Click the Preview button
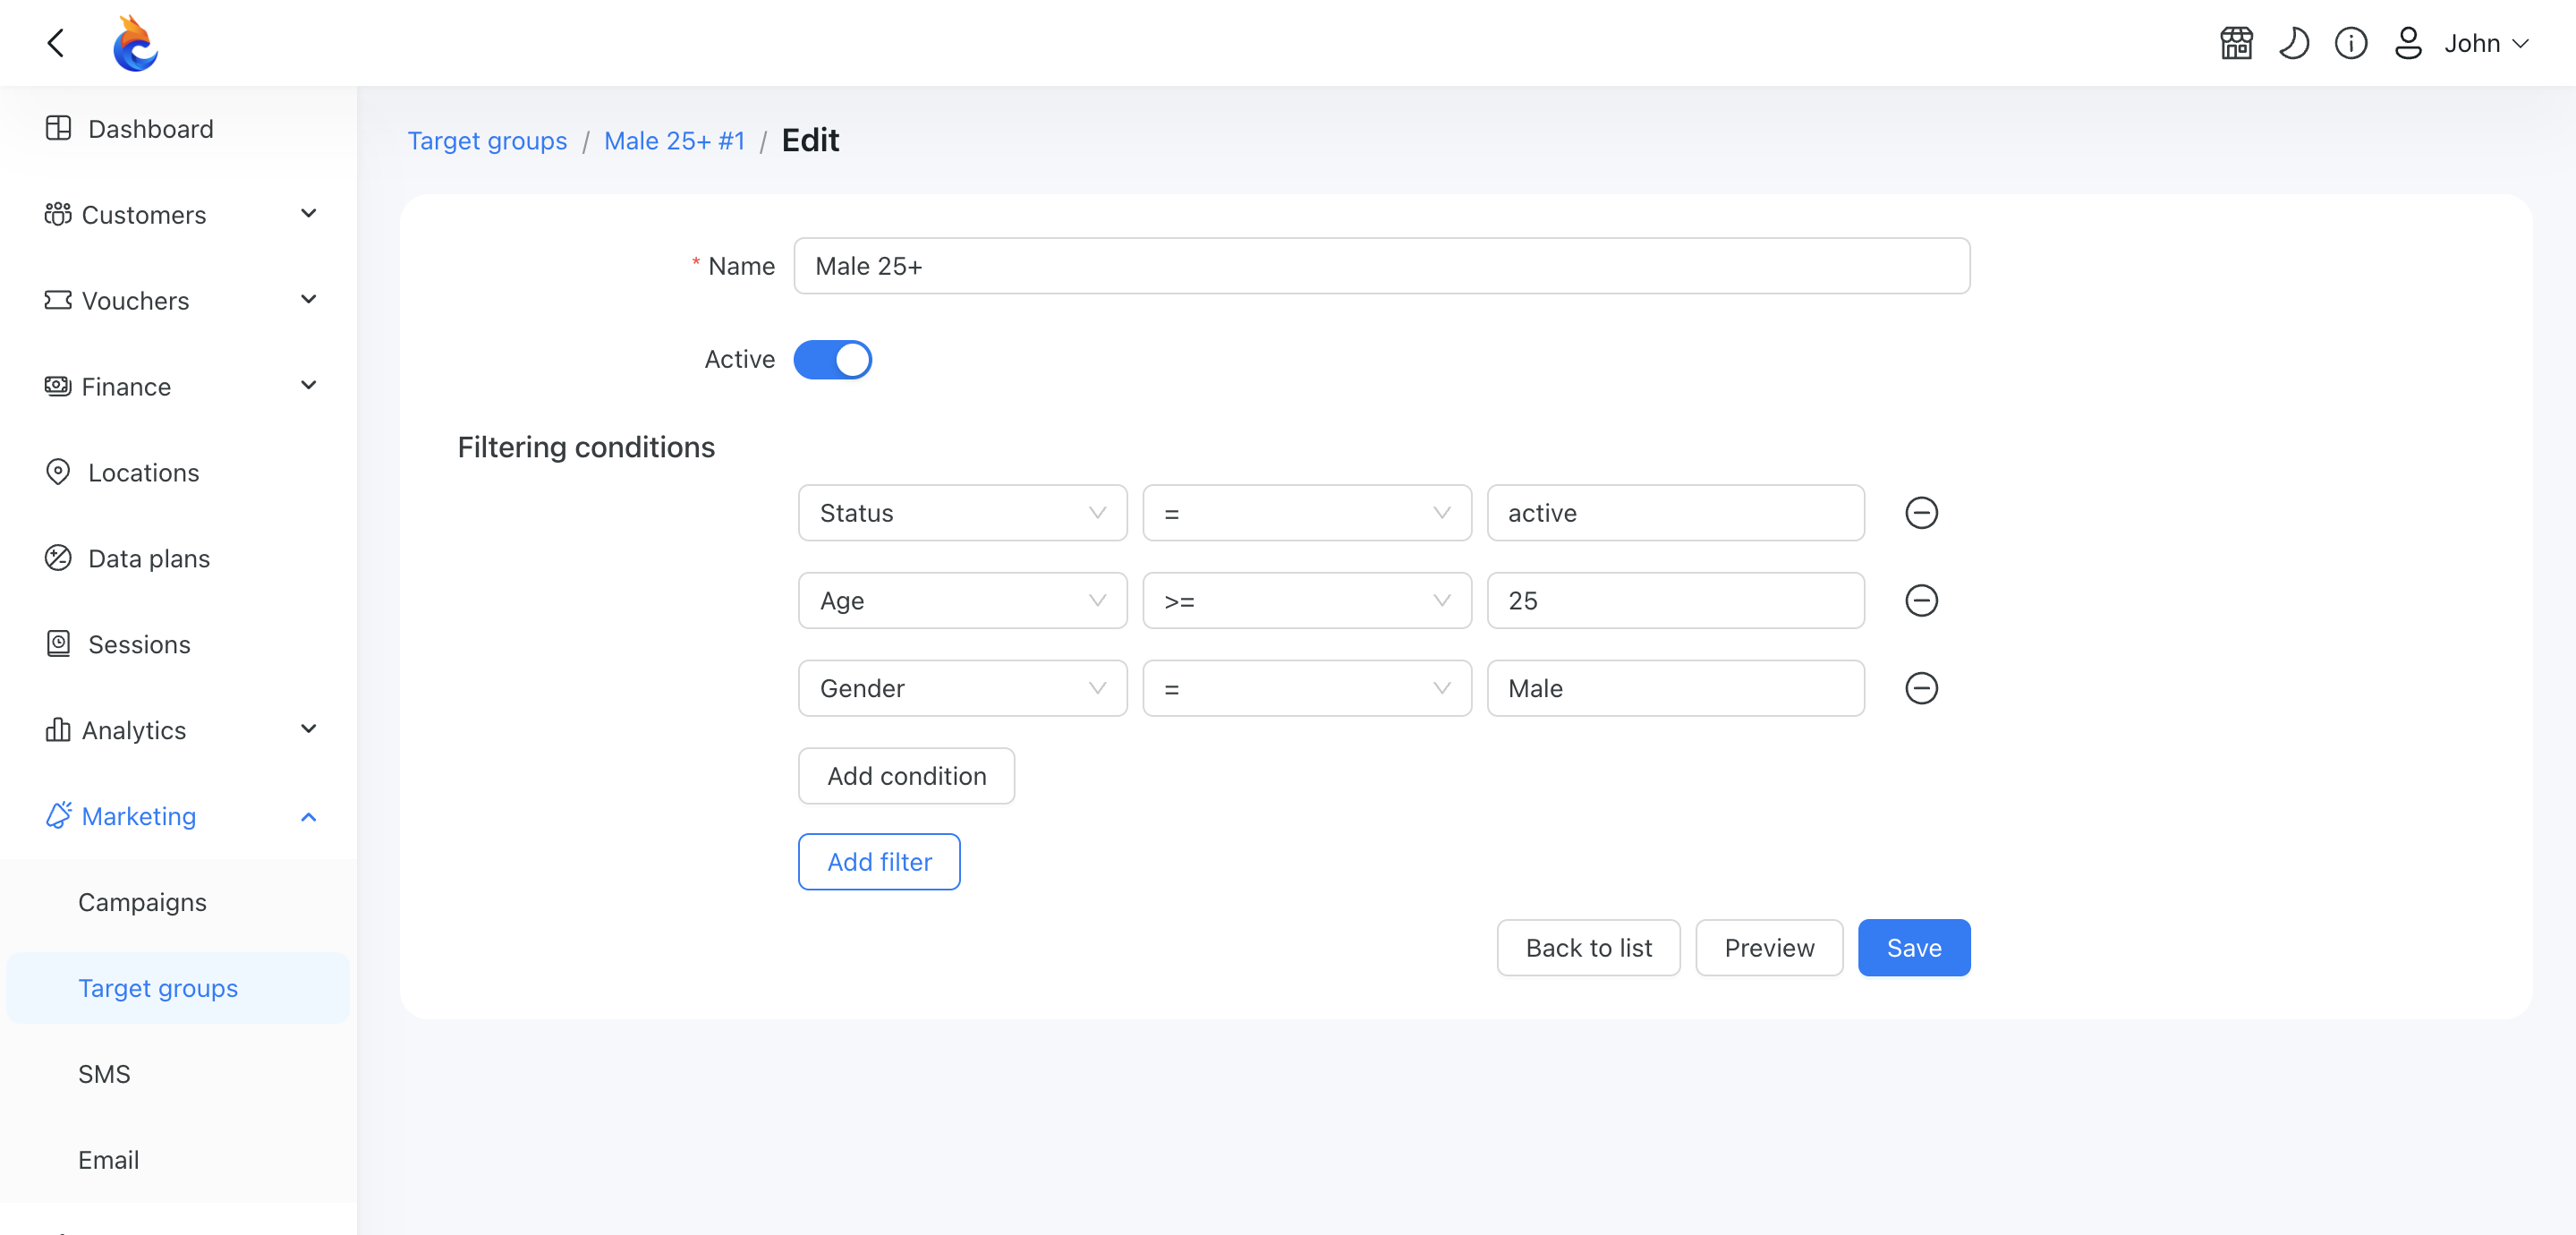 tap(1769, 948)
